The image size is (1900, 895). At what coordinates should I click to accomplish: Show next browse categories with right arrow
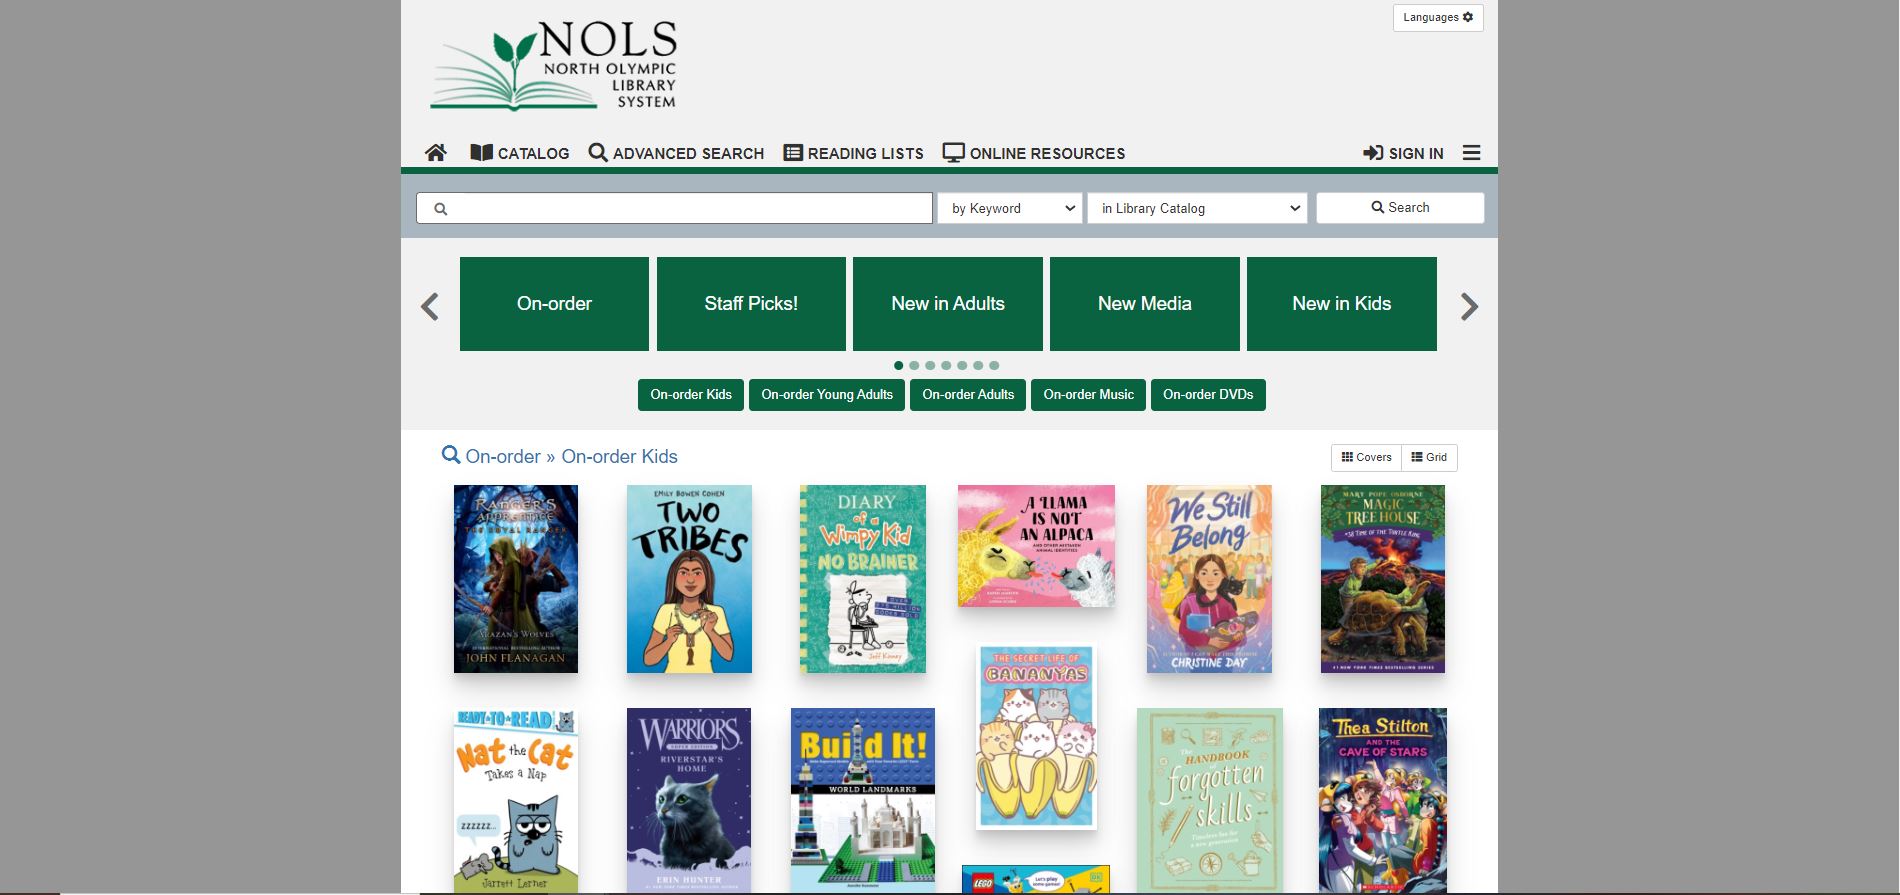1469,306
